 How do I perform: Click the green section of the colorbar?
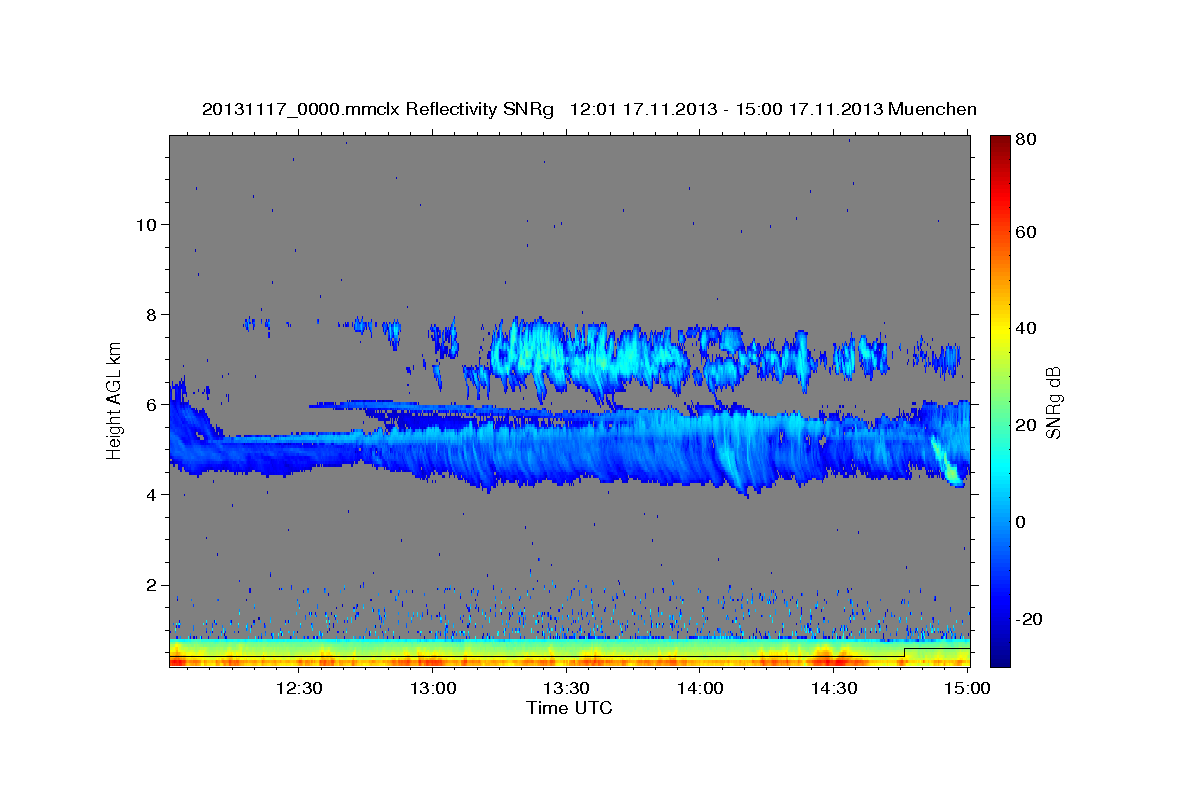pos(1000,400)
